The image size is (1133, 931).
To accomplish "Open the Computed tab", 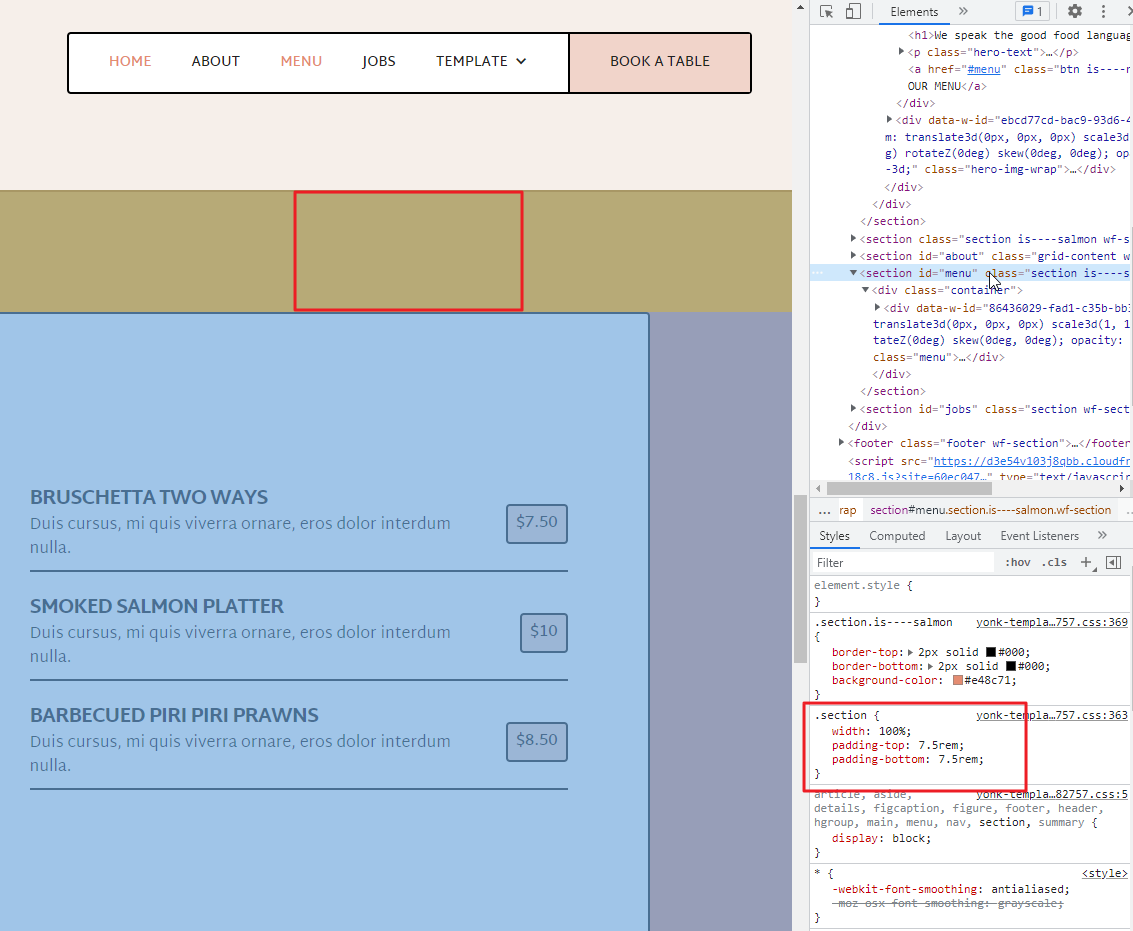I will click(897, 536).
